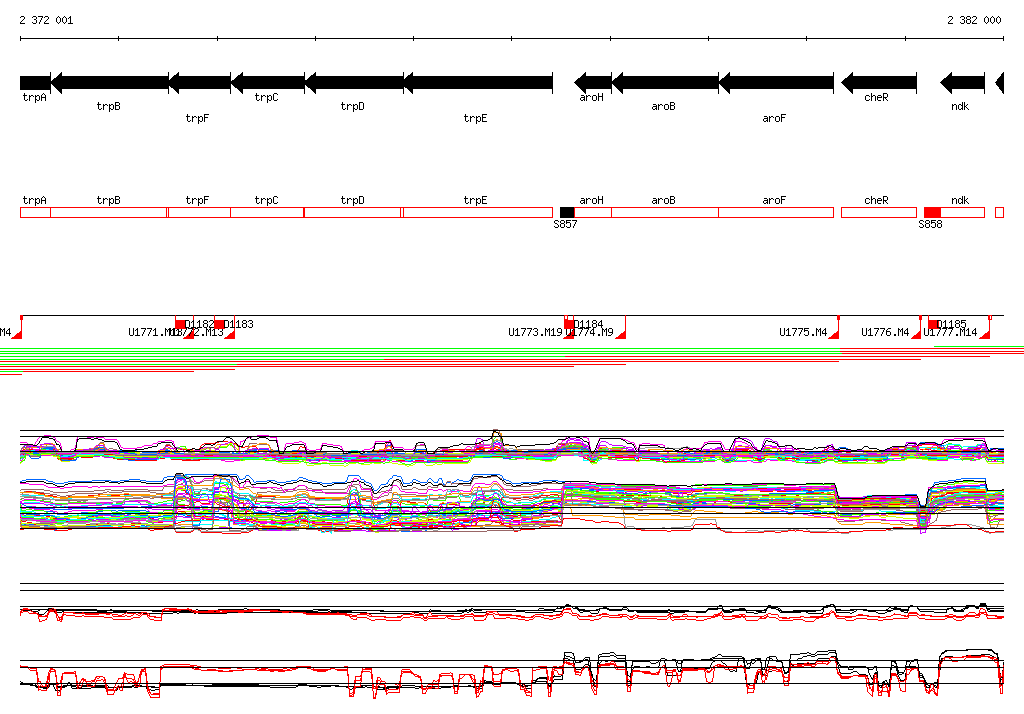Select the red-outlined cheR box

879,212
